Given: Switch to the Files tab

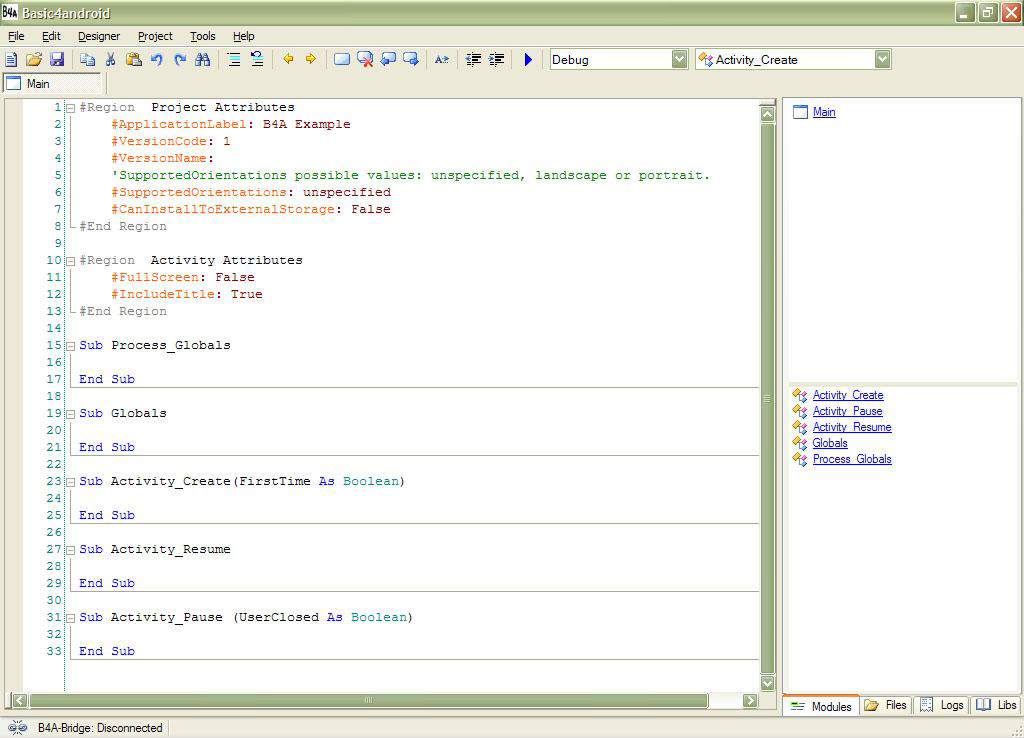Looking at the screenshot, I should (x=886, y=705).
